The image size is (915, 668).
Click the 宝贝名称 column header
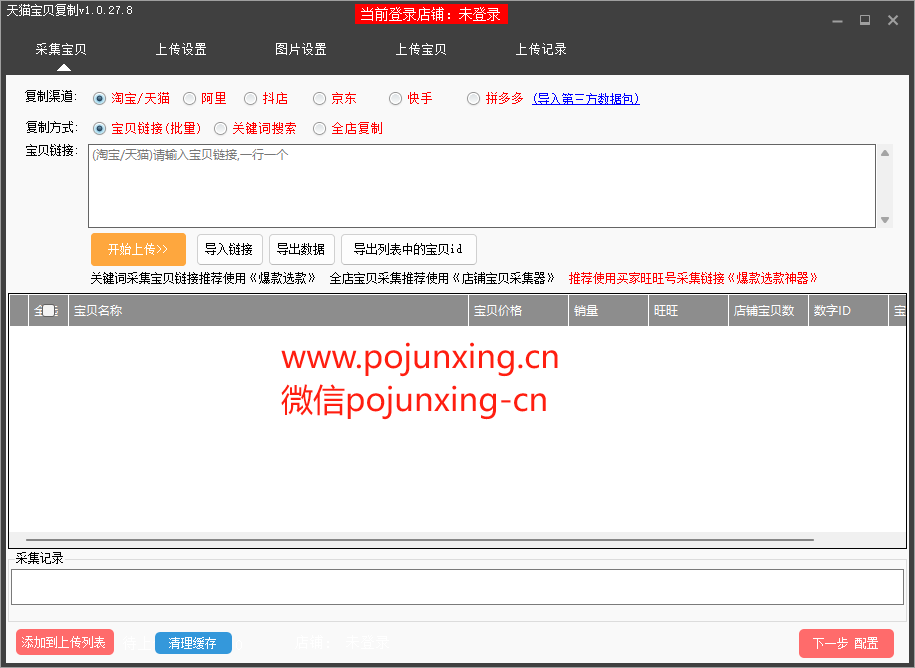268,310
